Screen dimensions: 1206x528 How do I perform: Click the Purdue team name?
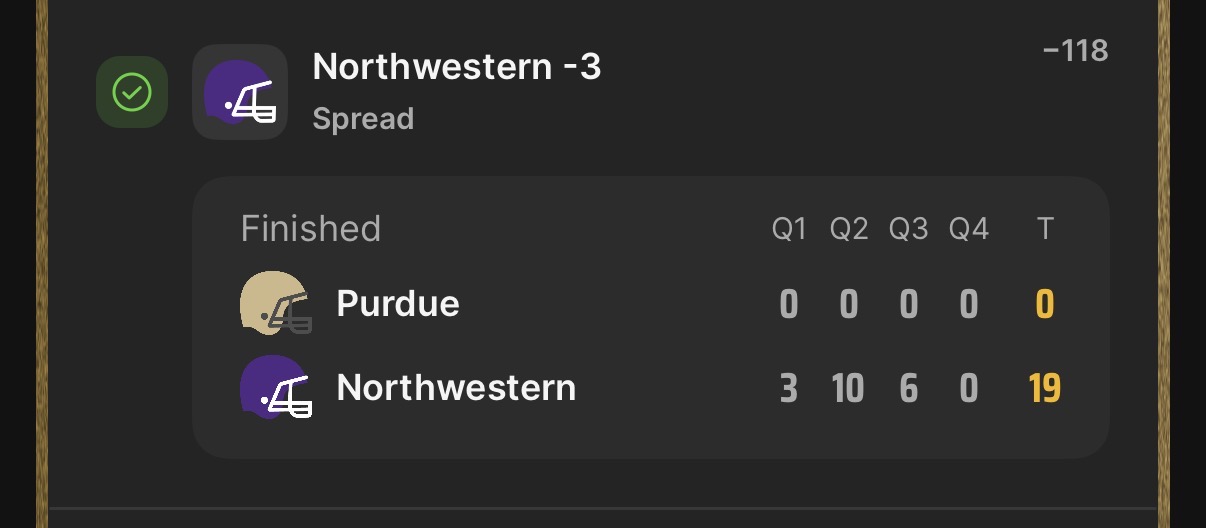pos(398,303)
